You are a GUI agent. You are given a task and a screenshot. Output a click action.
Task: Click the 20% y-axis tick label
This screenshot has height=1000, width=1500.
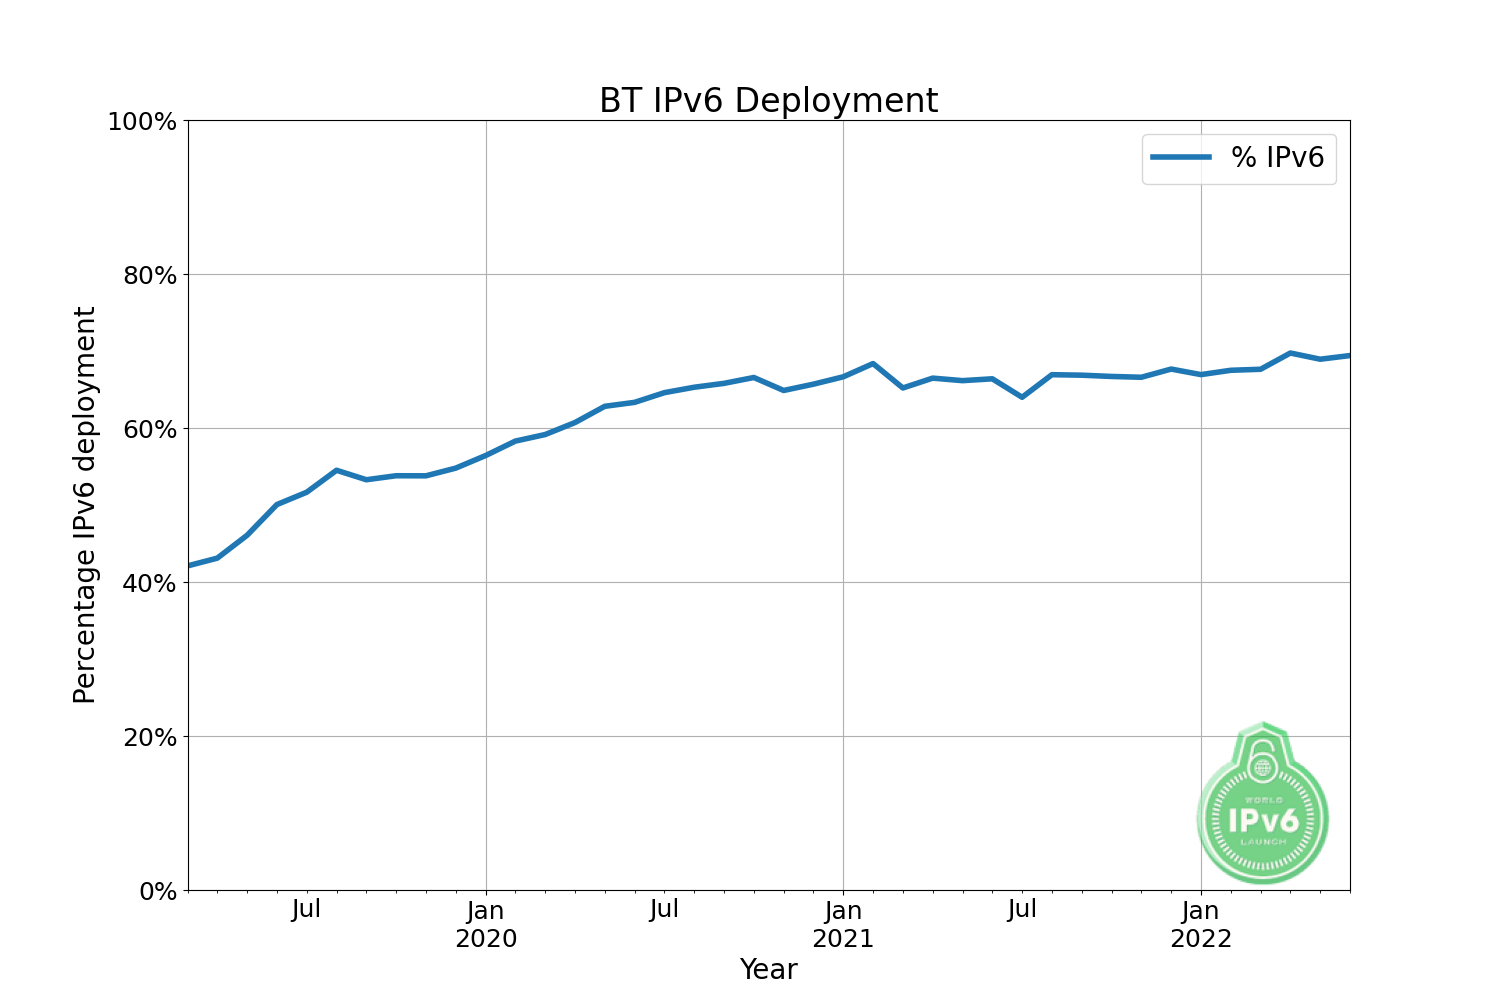(x=149, y=738)
